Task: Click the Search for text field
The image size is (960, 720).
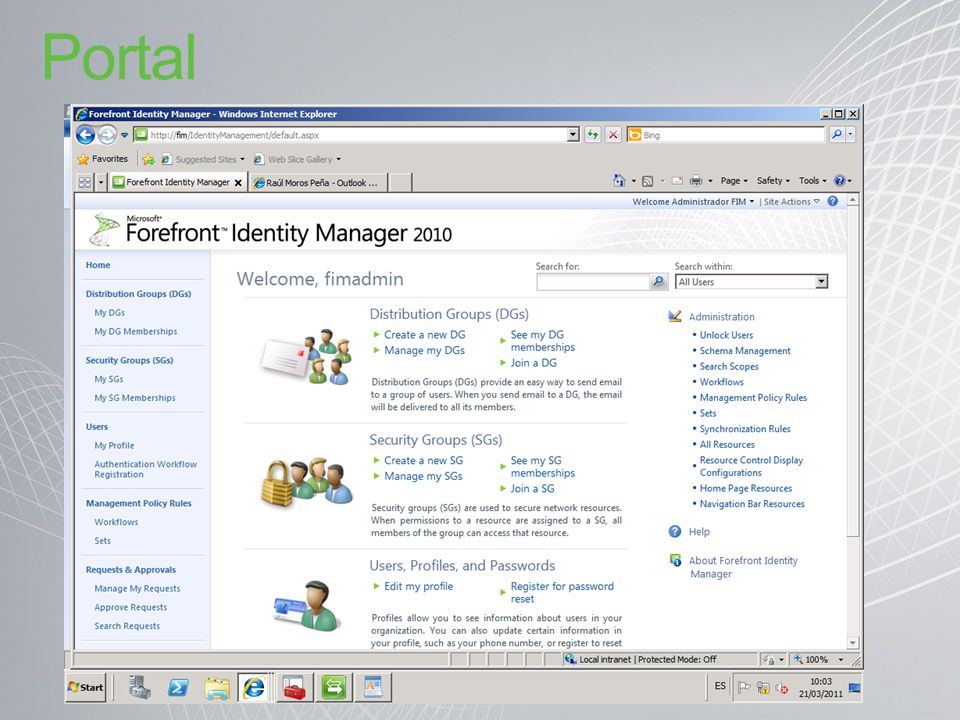Action: click(x=593, y=282)
